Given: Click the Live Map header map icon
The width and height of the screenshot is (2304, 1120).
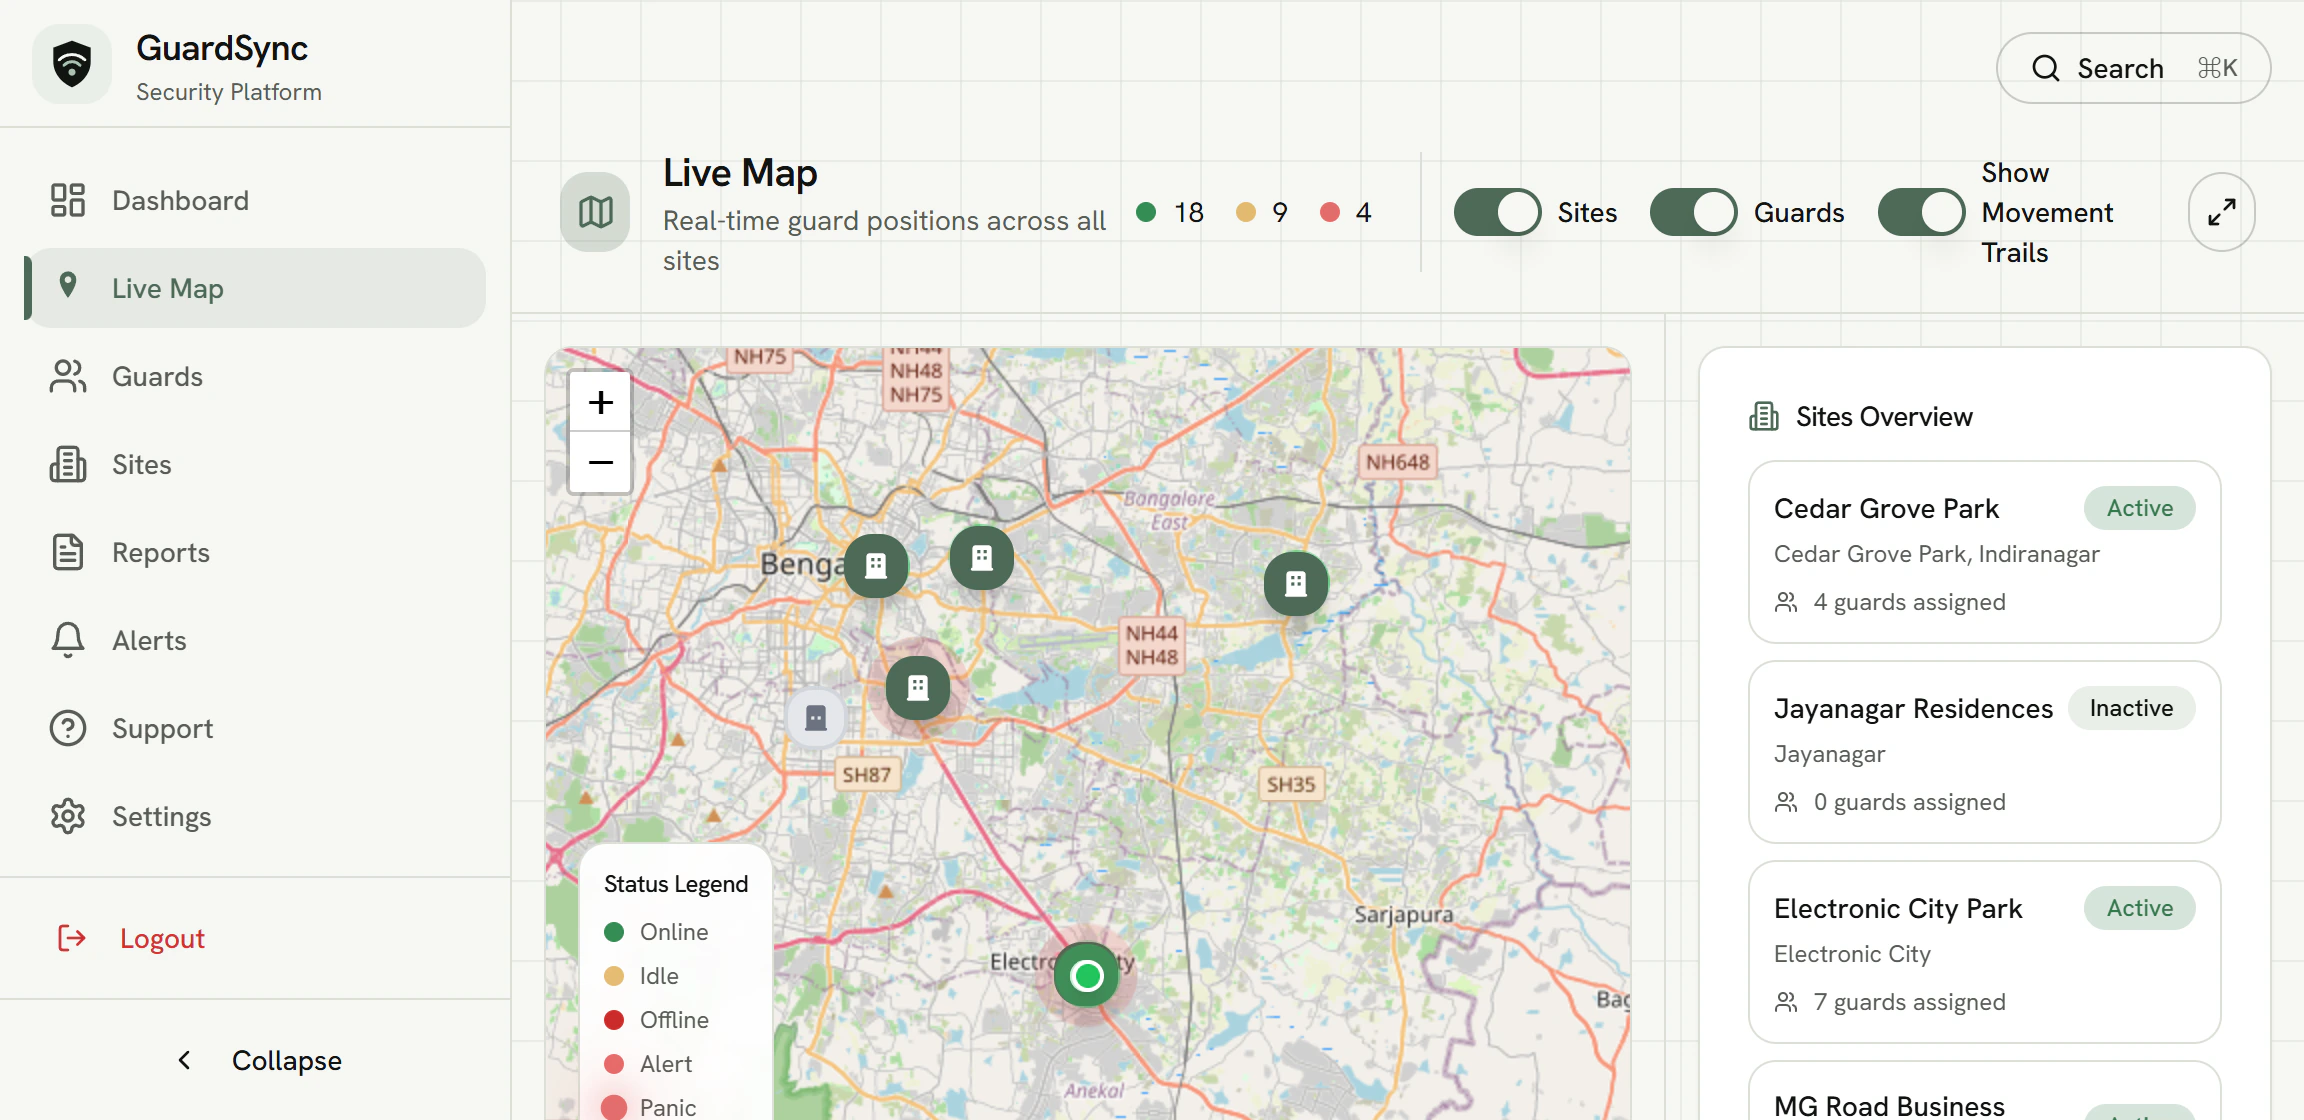Looking at the screenshot, I should [x=595, y=212].
